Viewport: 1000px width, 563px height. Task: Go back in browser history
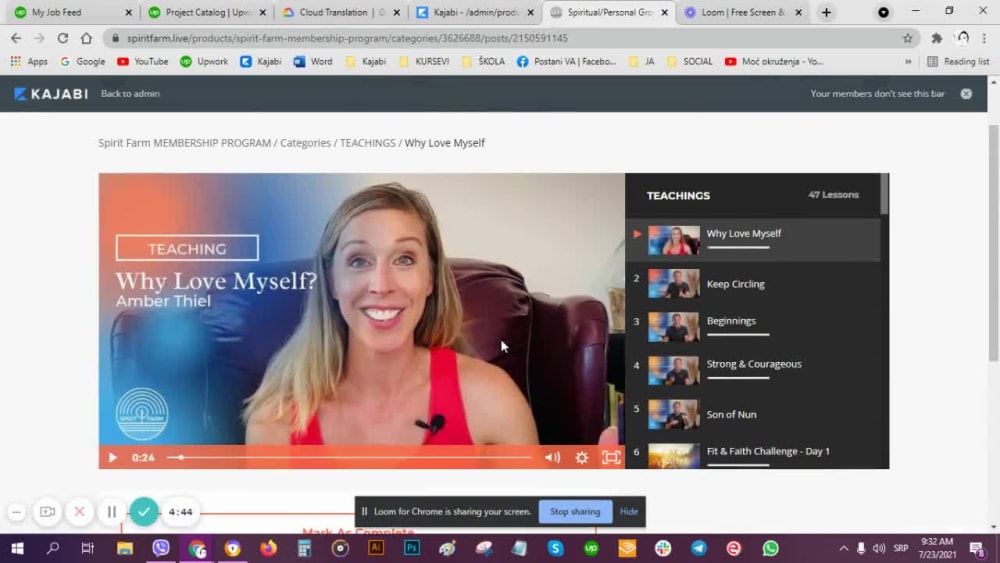pos(16,38)
